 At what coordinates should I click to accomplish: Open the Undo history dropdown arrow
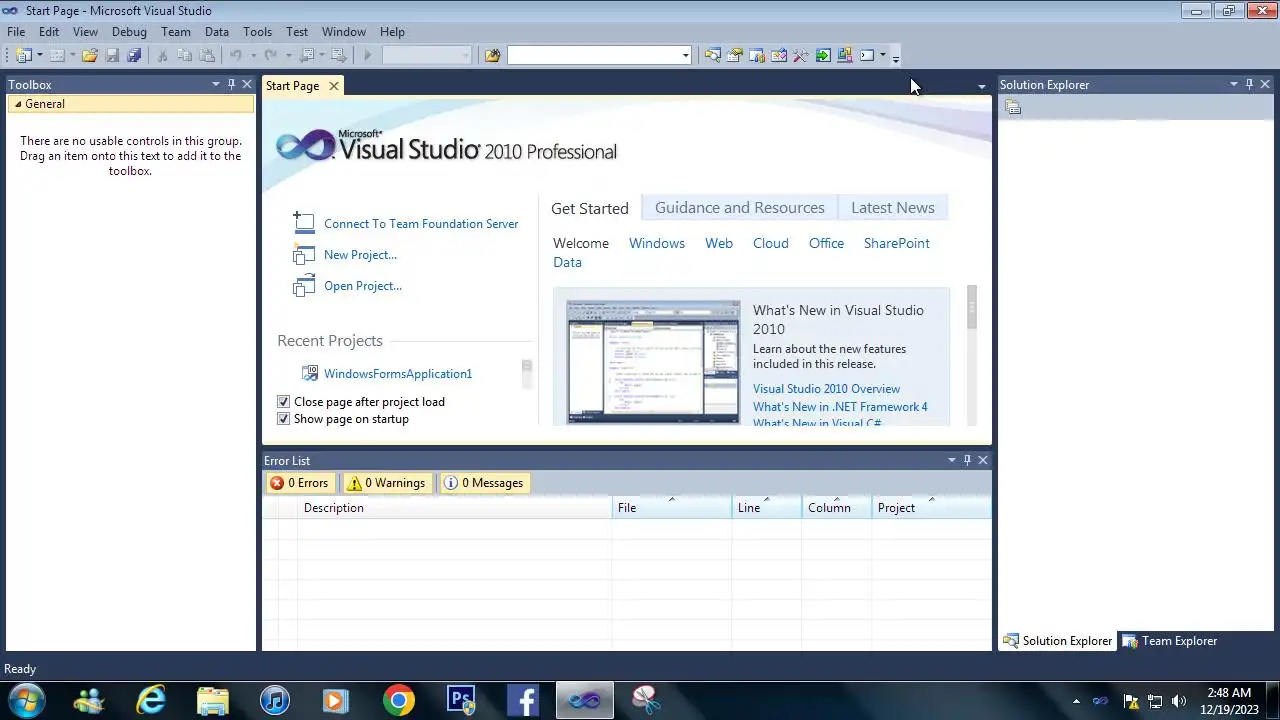[x=252, y=56]
